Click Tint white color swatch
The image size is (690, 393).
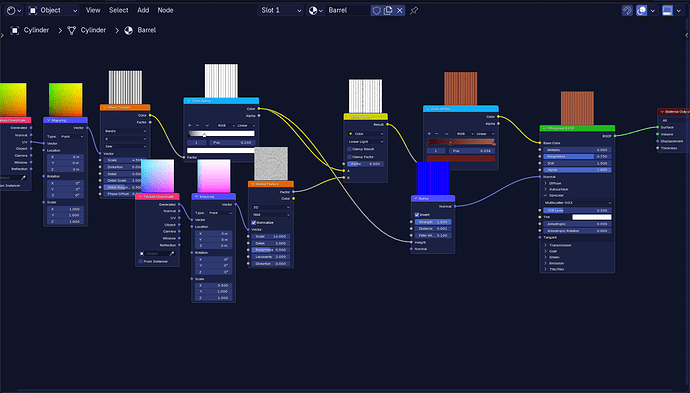pos(591,217)
